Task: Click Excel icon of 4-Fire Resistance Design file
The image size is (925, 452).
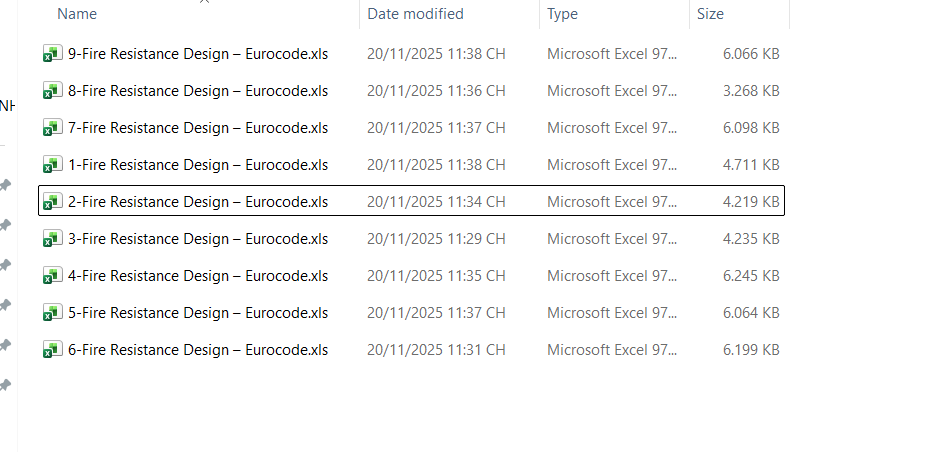Action: tap(53, 276)
